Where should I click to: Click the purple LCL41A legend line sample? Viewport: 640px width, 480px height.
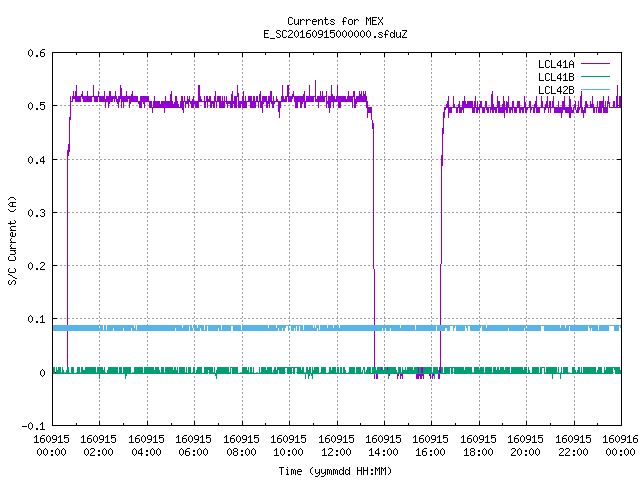pos(595,64)
